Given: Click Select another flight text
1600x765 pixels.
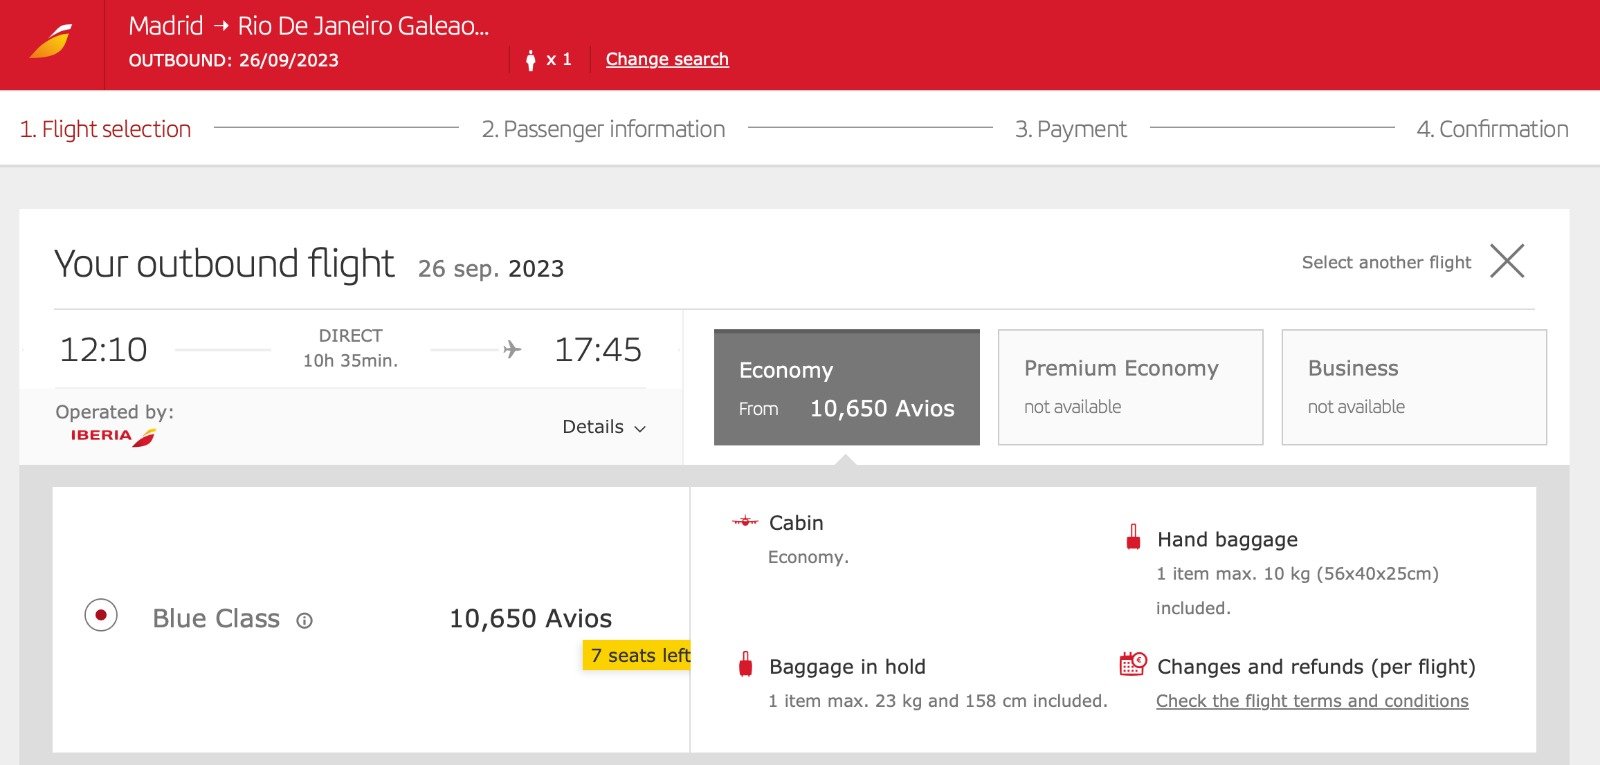Looking at the screenshot, I should coord(1386,262).
